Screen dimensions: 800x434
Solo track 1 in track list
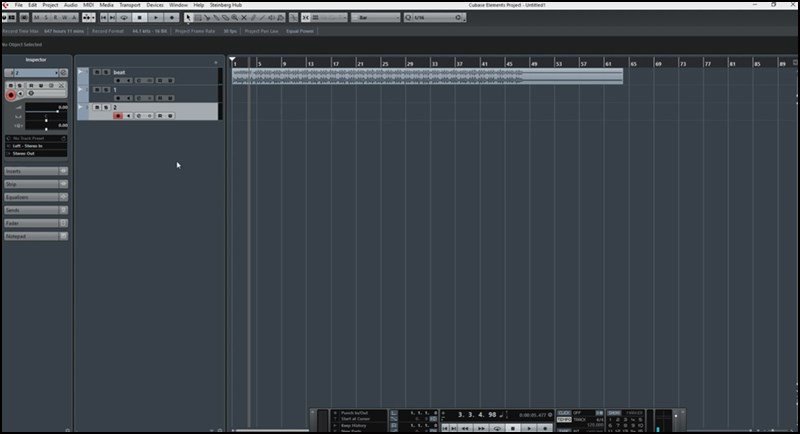point(106,90)
